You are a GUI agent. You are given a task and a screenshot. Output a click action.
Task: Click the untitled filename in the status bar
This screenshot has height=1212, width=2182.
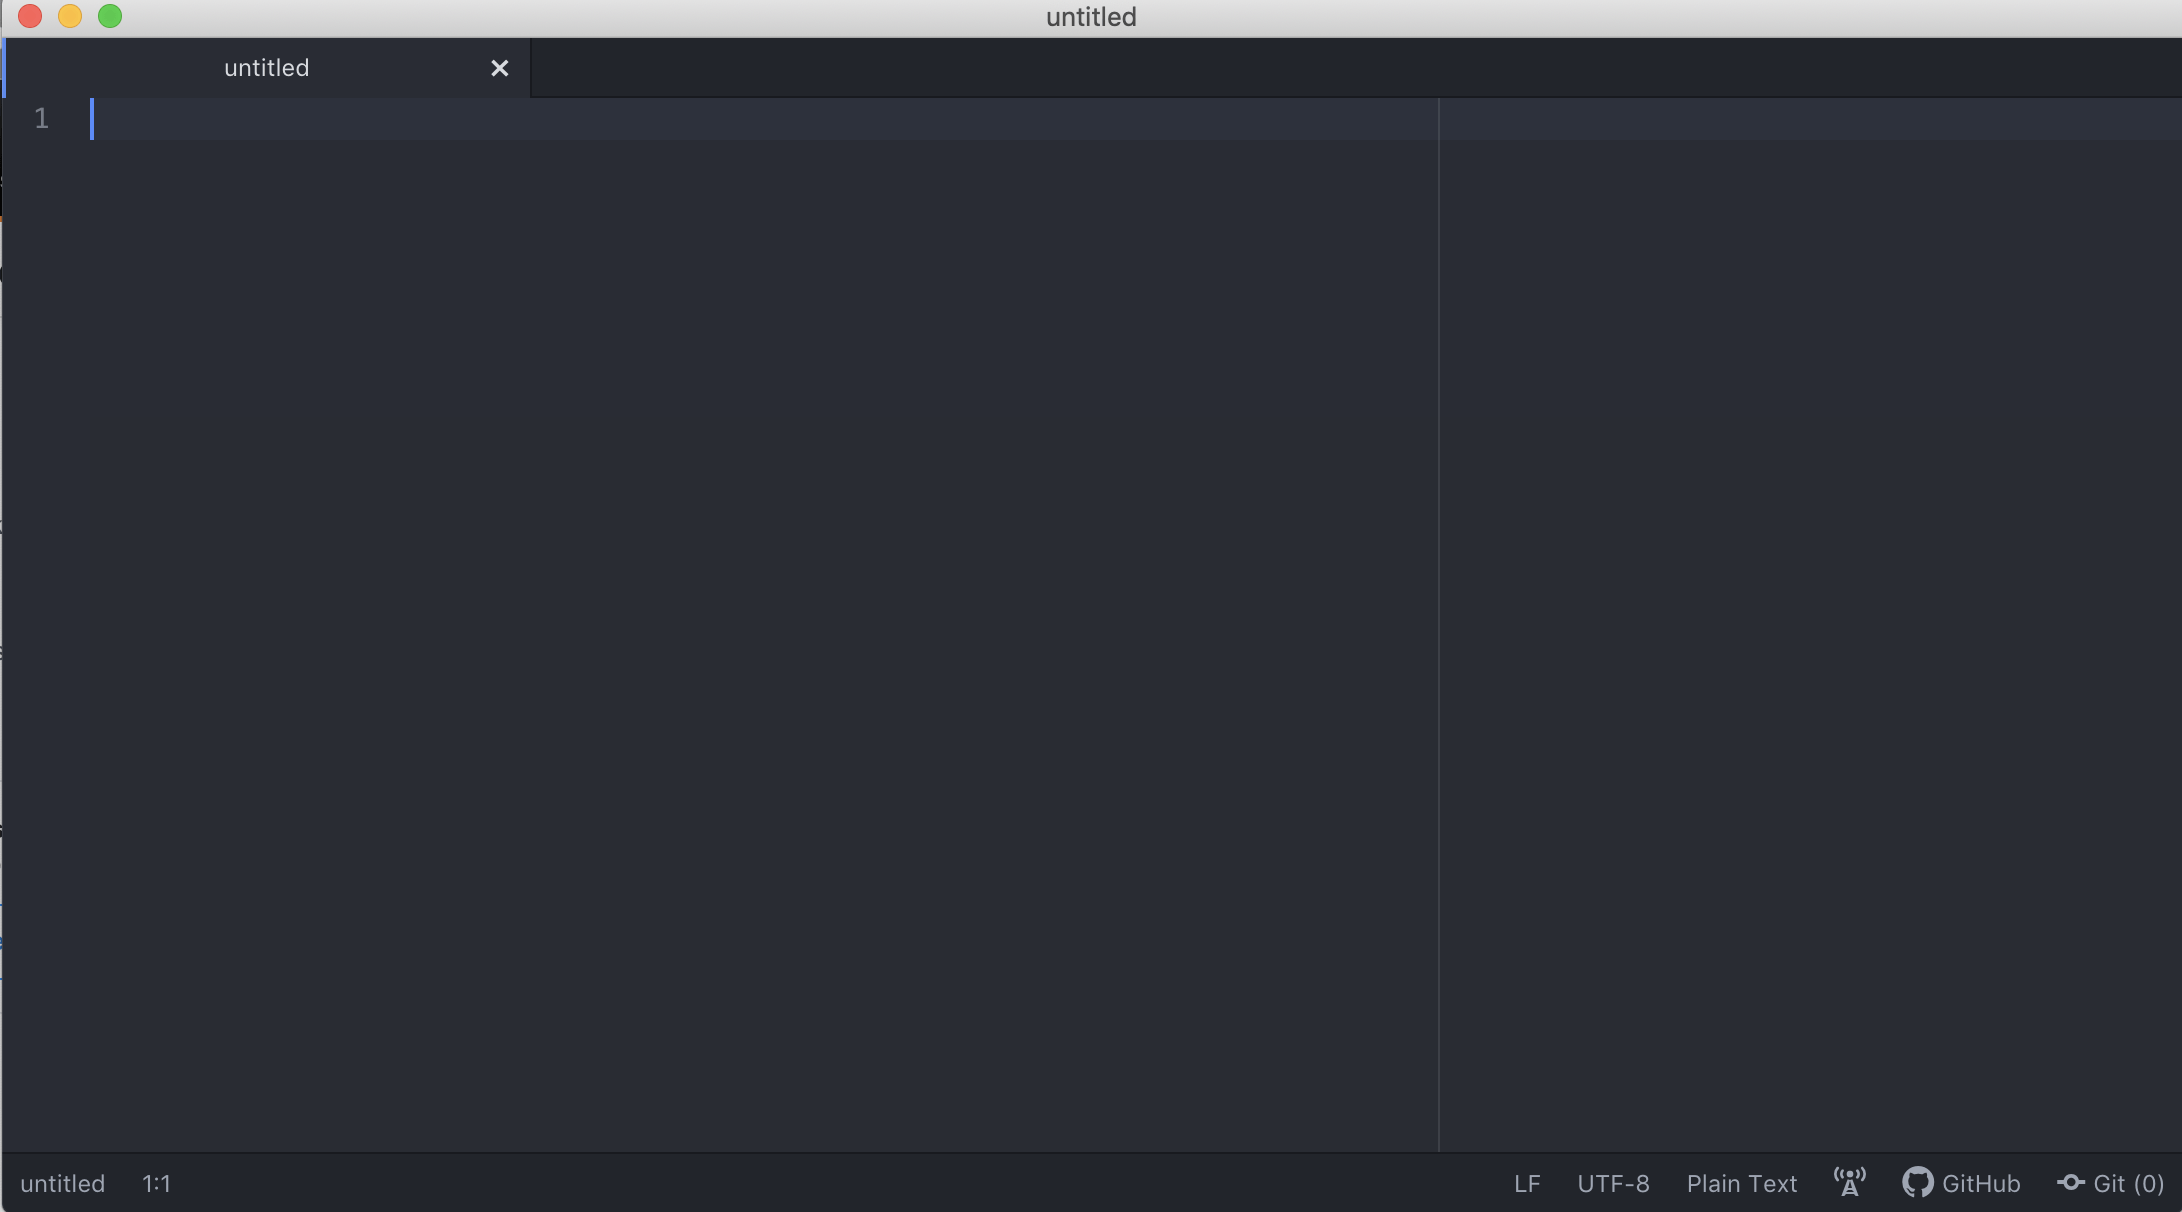coord(63,1183)
